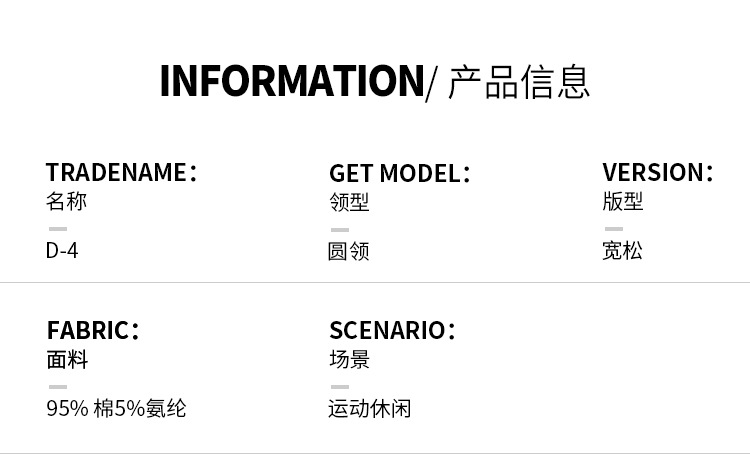Click the gray dash above D-4
The width and height of the screenshot is (750, 458).
58,229
